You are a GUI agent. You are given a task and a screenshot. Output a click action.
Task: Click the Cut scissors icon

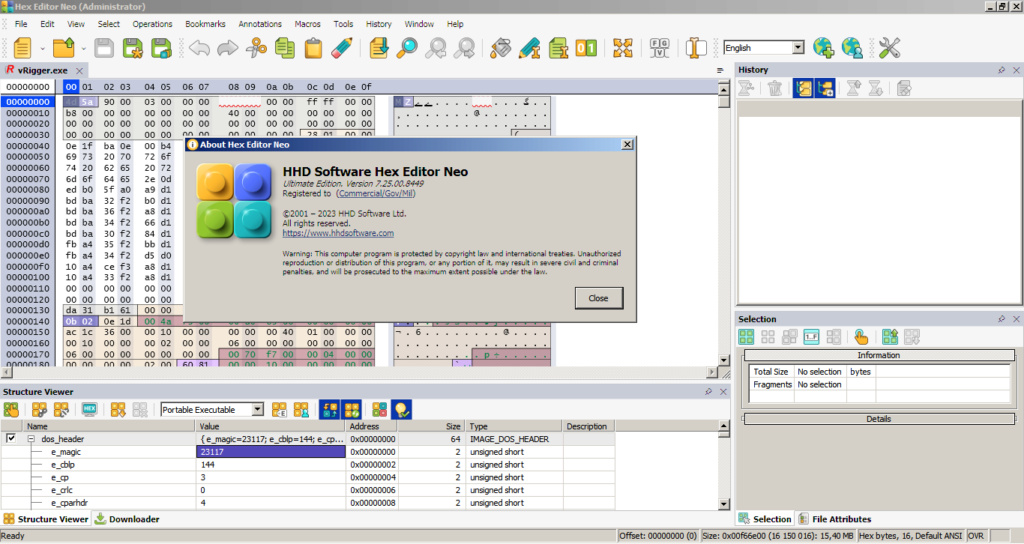point(257,48)
